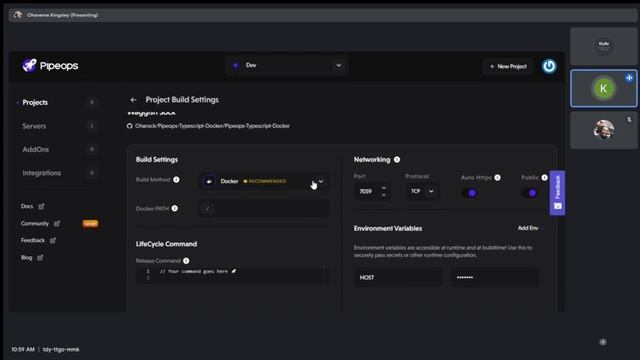Select the participant tile with photo avatar
Viewport: 640px width, 360px height.
(603, 130)
